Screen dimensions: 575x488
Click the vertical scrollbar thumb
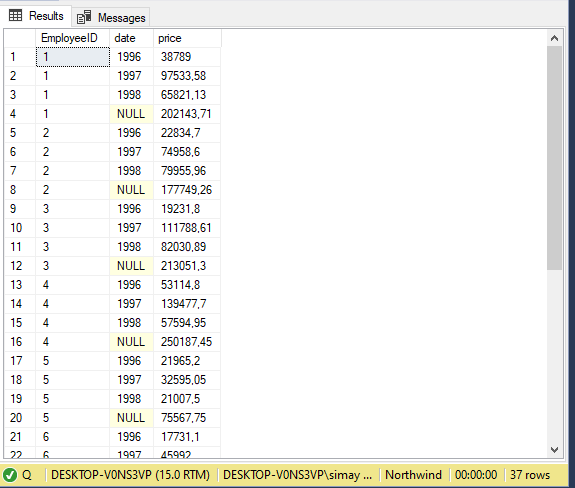point(554,158)
